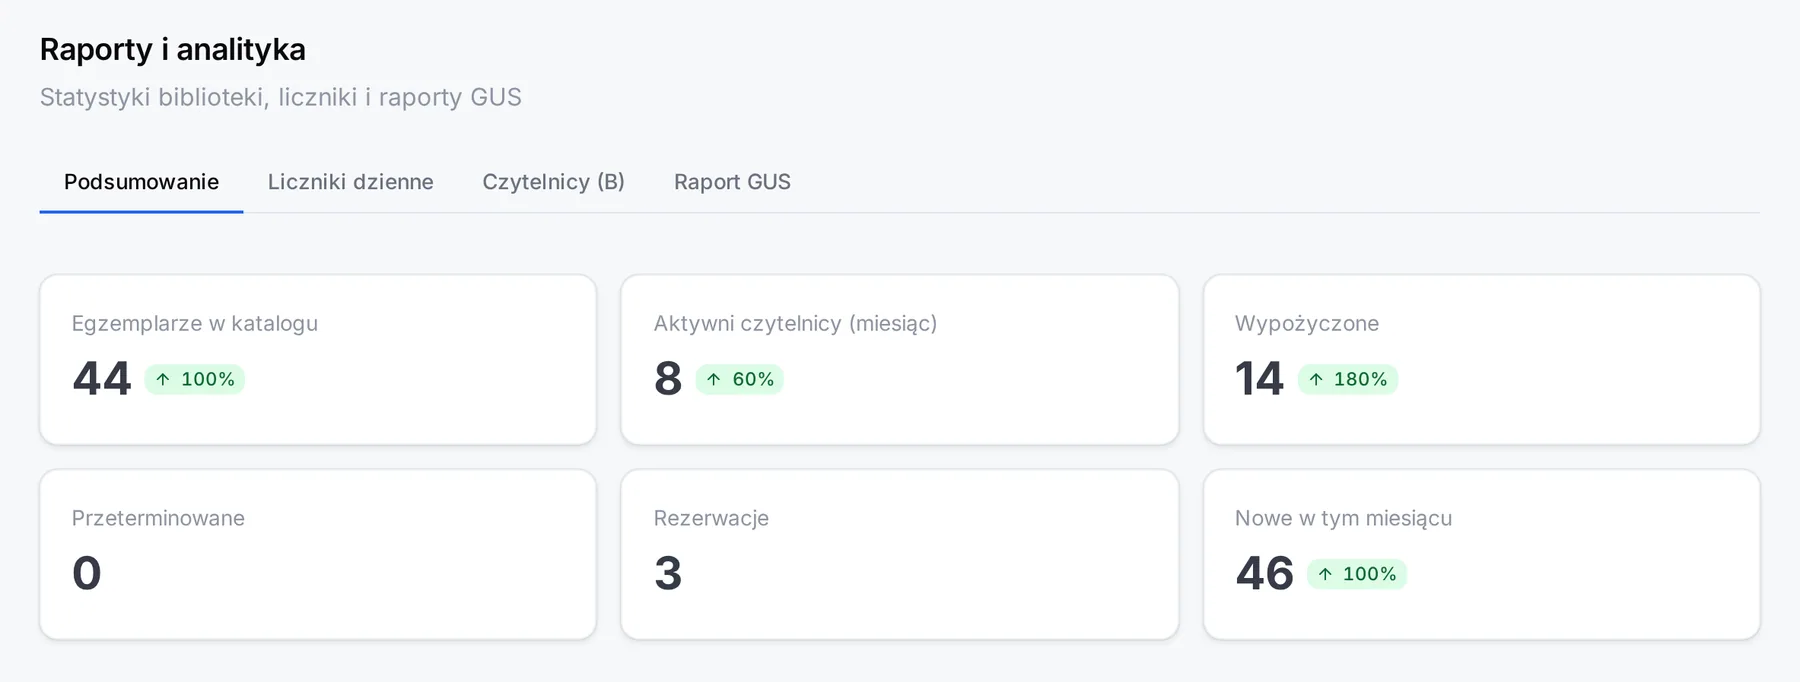Click the new this month value 46

pos(1264,574)
